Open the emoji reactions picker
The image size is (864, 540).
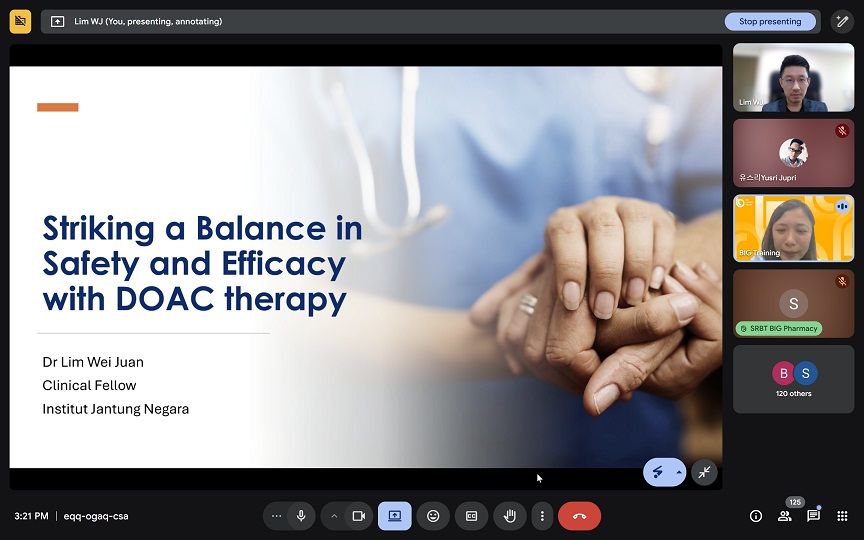click(x=433, y=516)
